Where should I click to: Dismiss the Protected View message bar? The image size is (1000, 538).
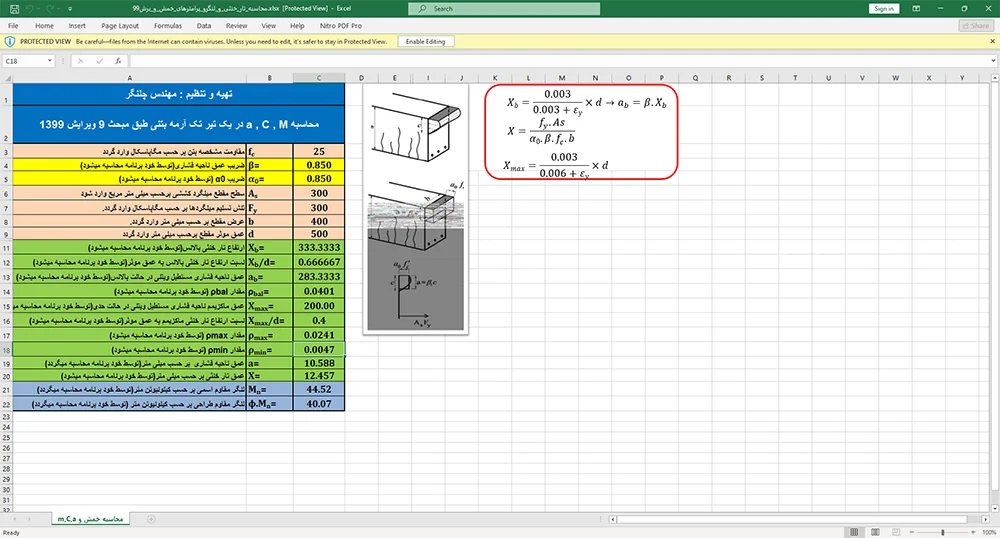(x=993, y=41)
